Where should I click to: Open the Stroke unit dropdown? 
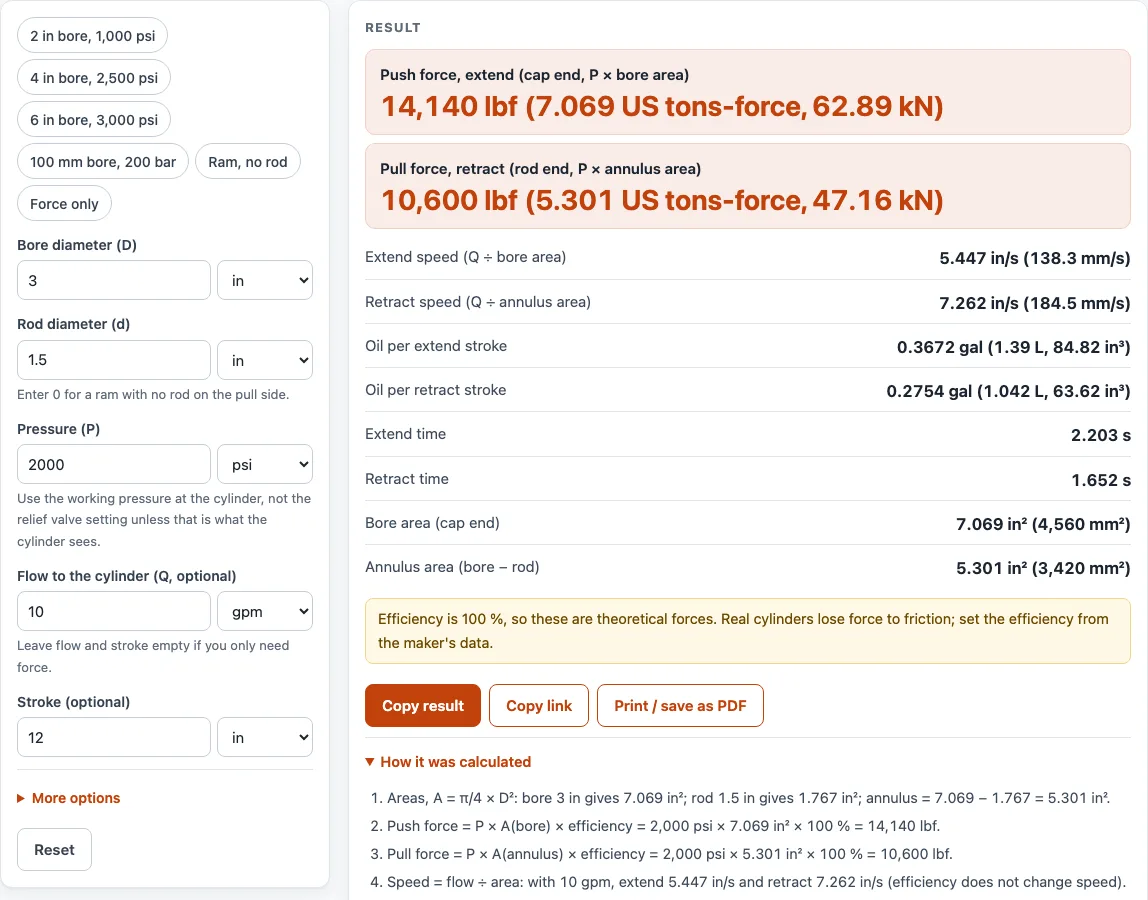coord(265,737)
